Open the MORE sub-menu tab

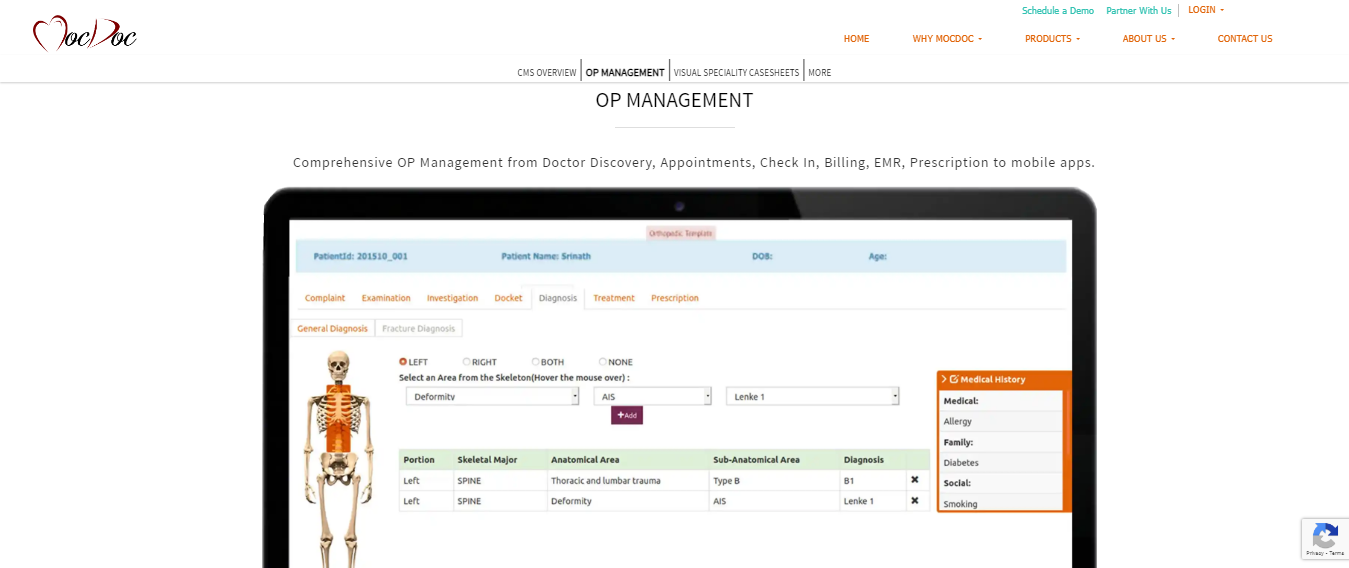(x=820, y=73)
